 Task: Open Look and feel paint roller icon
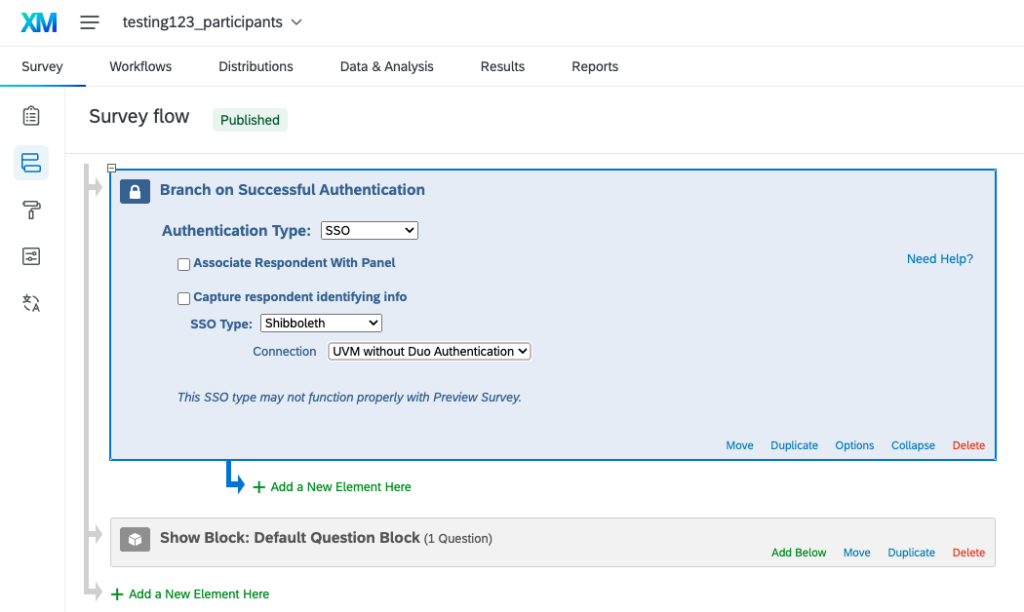coord(29,209)
